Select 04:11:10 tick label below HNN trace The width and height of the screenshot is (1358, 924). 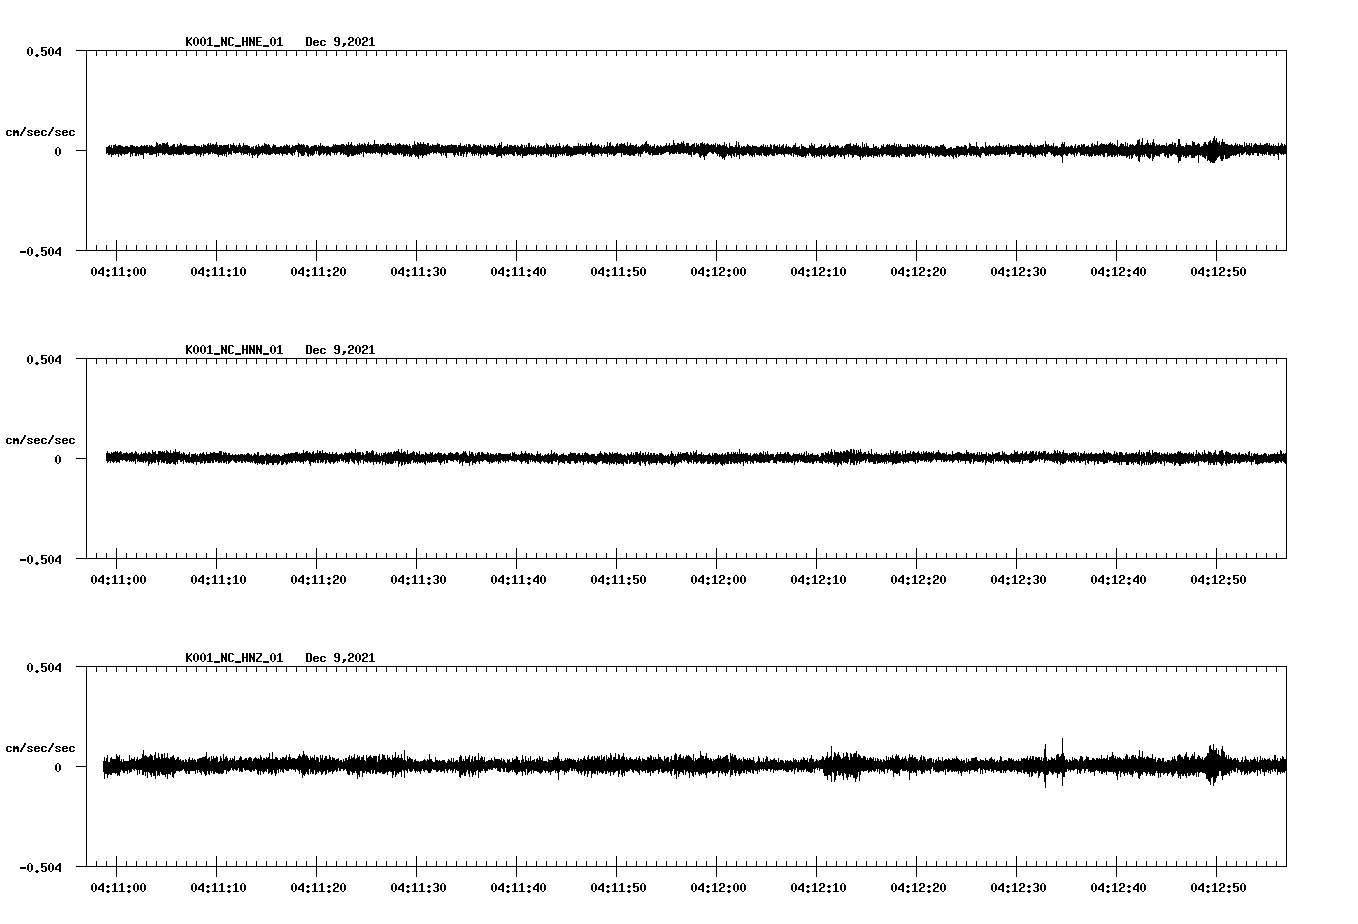(218, 580)
